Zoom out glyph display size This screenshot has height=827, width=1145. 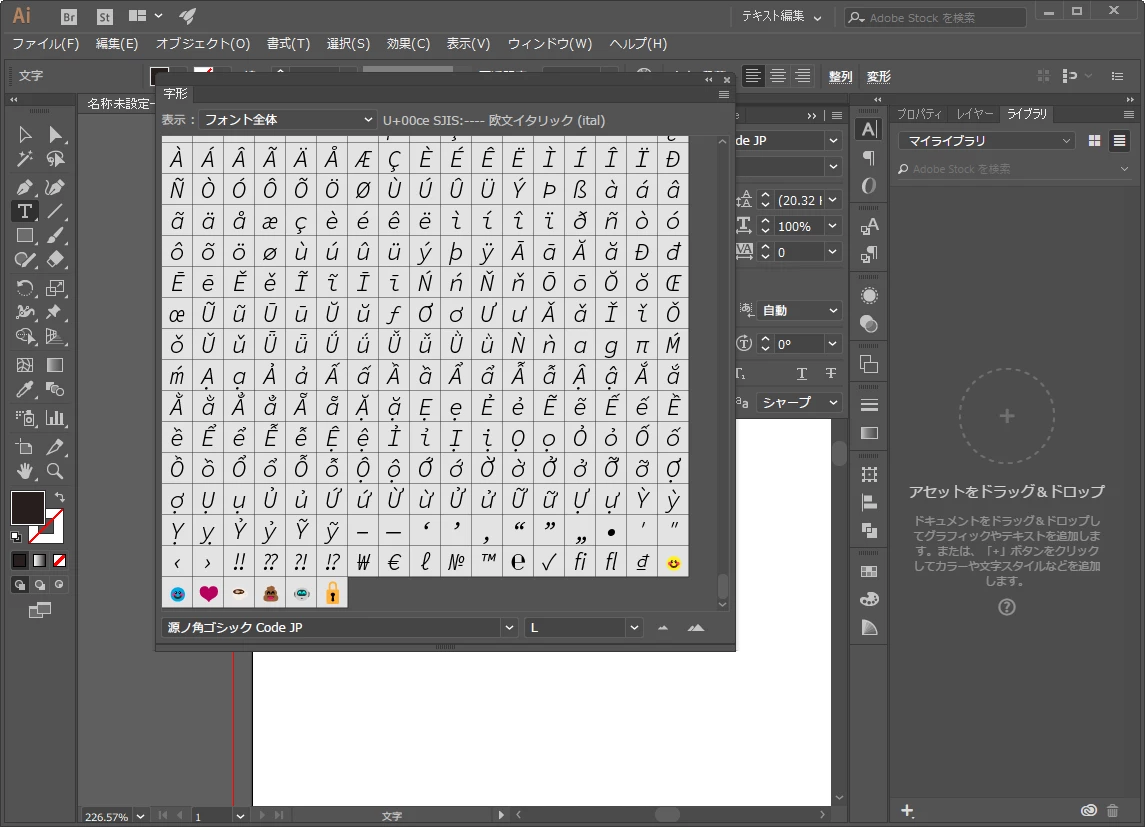pos(662,628)
